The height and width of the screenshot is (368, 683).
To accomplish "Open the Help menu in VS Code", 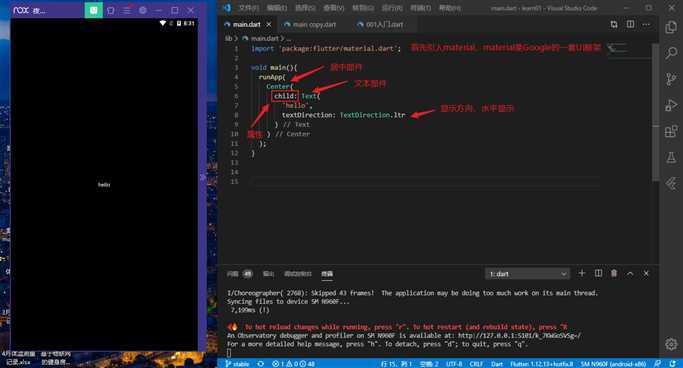I will [x=450, y=8].
